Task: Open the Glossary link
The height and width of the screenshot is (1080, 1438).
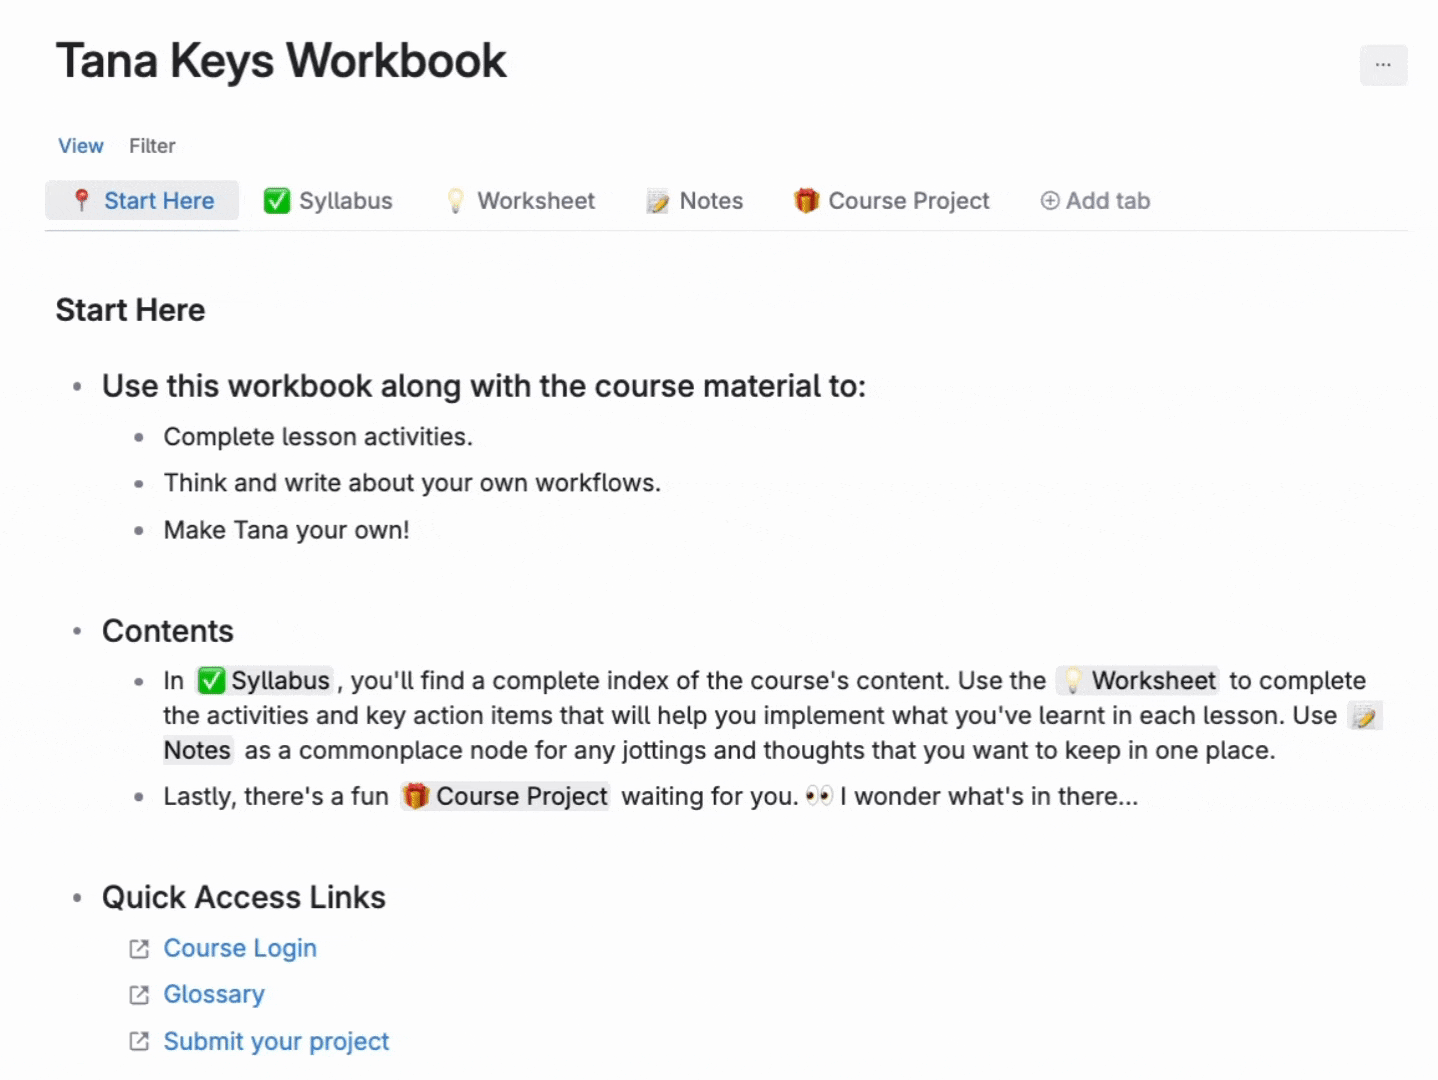Action: (214, 994)
